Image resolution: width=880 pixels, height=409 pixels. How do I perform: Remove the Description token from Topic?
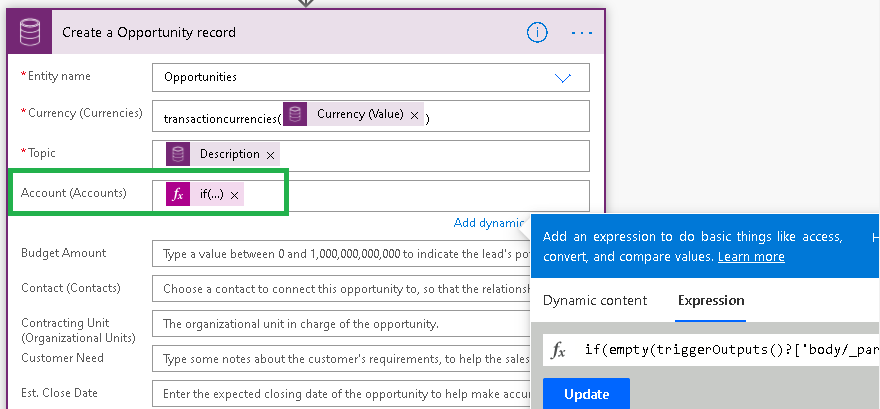(270, 155)
